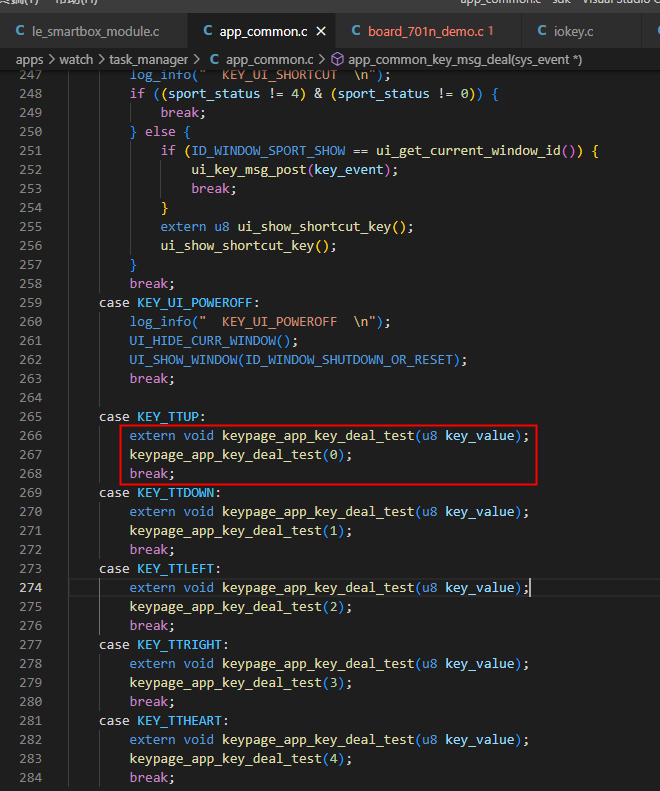Click 'case KEY_TTHEART:' label
The height and width of the screenshot is (791, 660).
(x=163, y=721)
